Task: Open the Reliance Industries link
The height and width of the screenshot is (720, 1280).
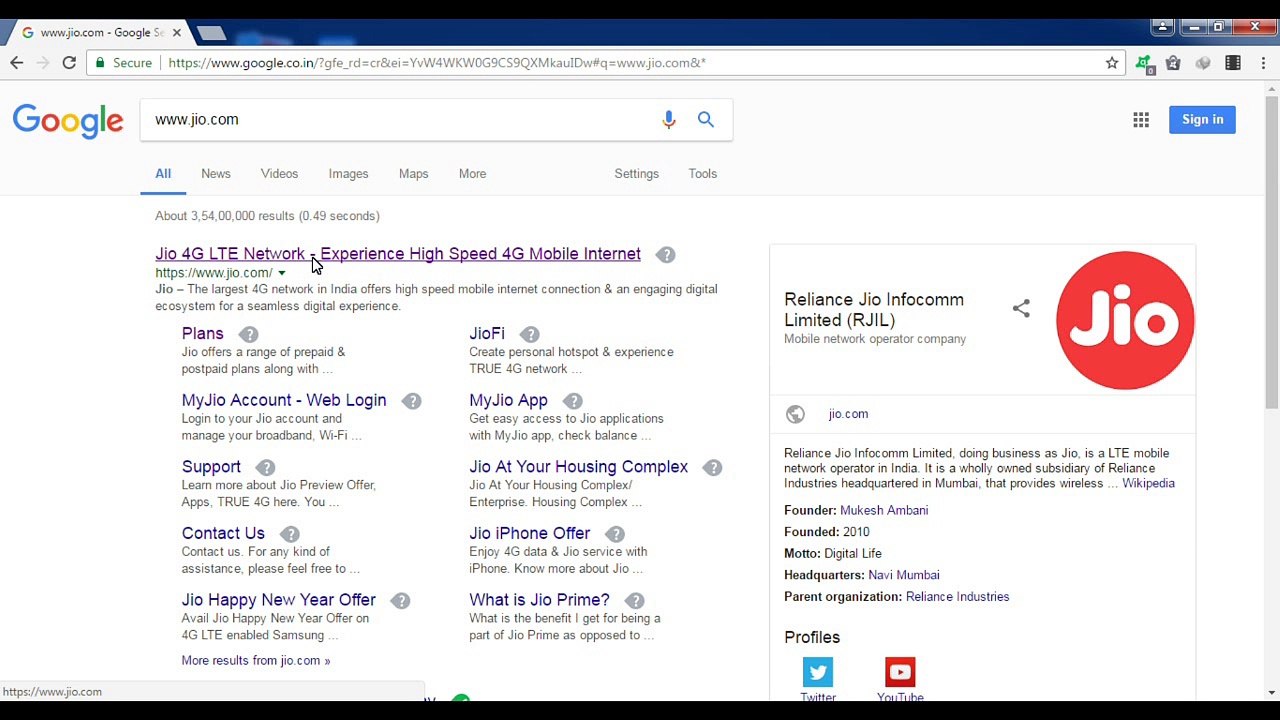Action: pyautogui.click(x=957, y=597)
